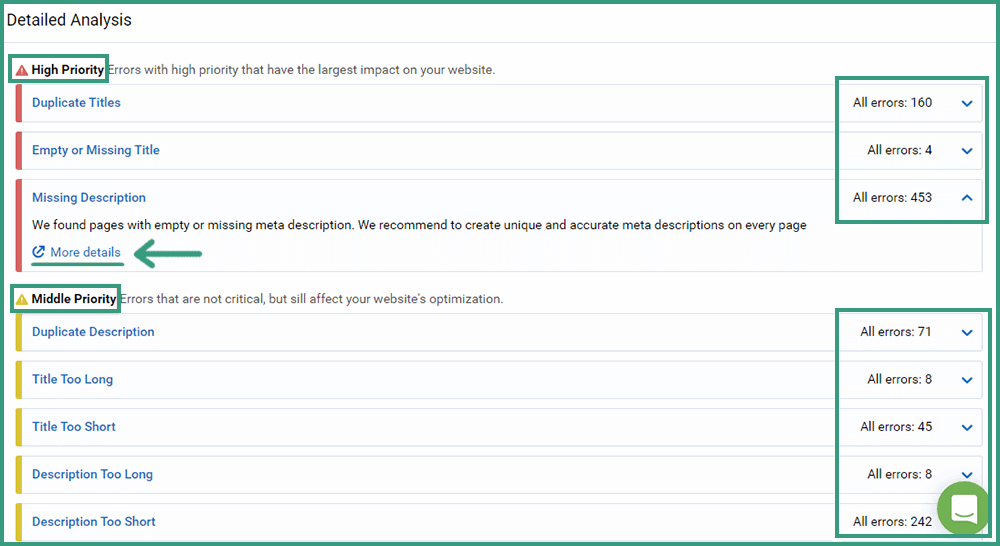Screen dimensions: 1000x546
Task: Click the Missing Description heading link
Action: point(89,198)
